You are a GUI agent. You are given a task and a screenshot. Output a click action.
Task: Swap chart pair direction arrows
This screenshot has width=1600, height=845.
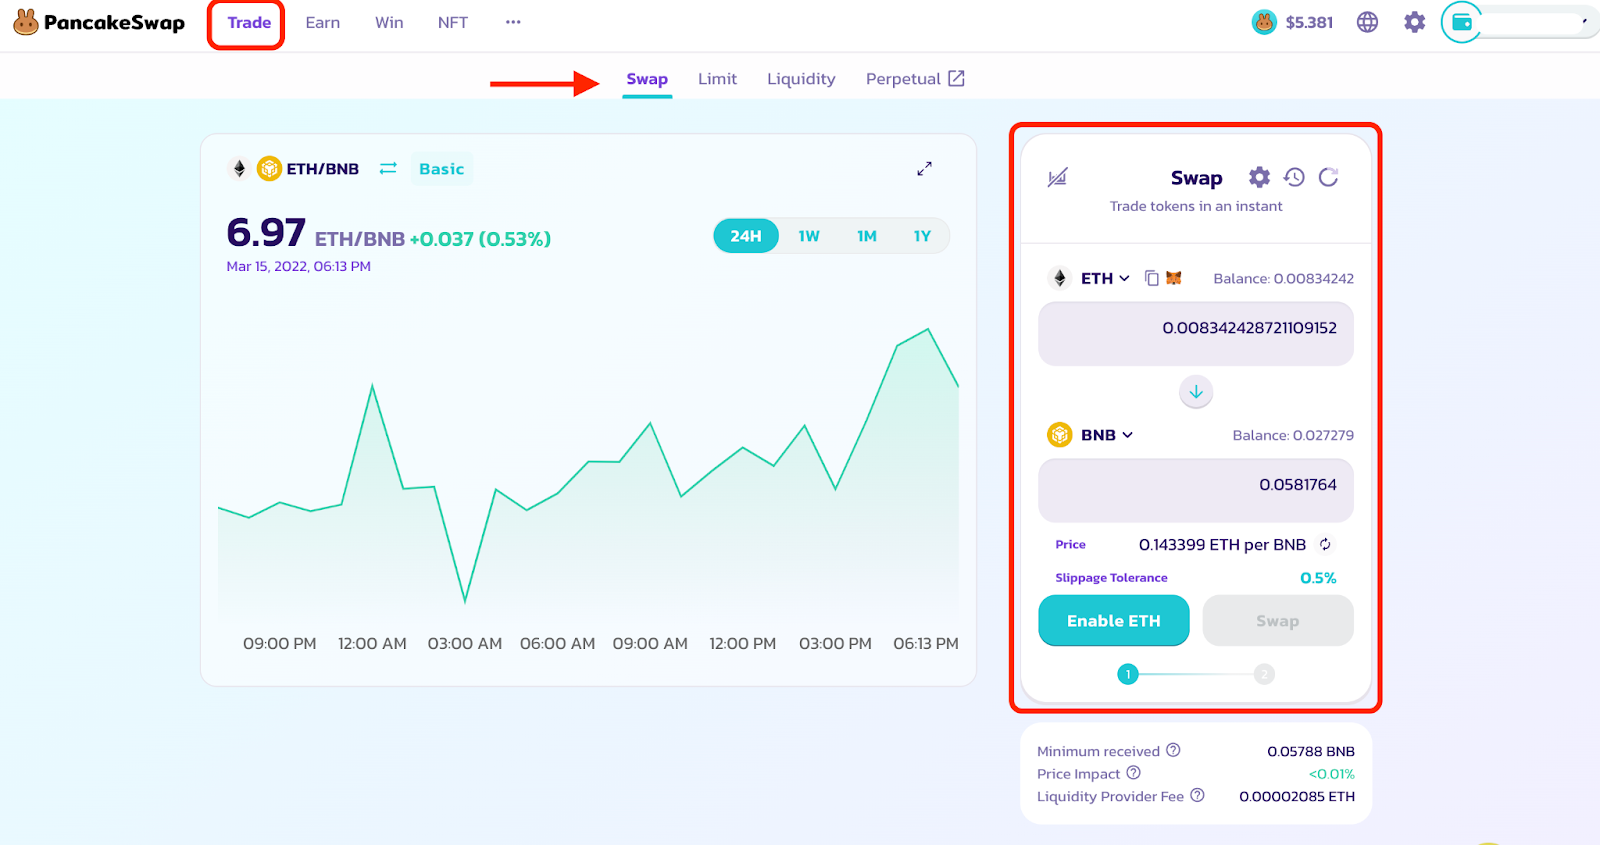point(388,168)
